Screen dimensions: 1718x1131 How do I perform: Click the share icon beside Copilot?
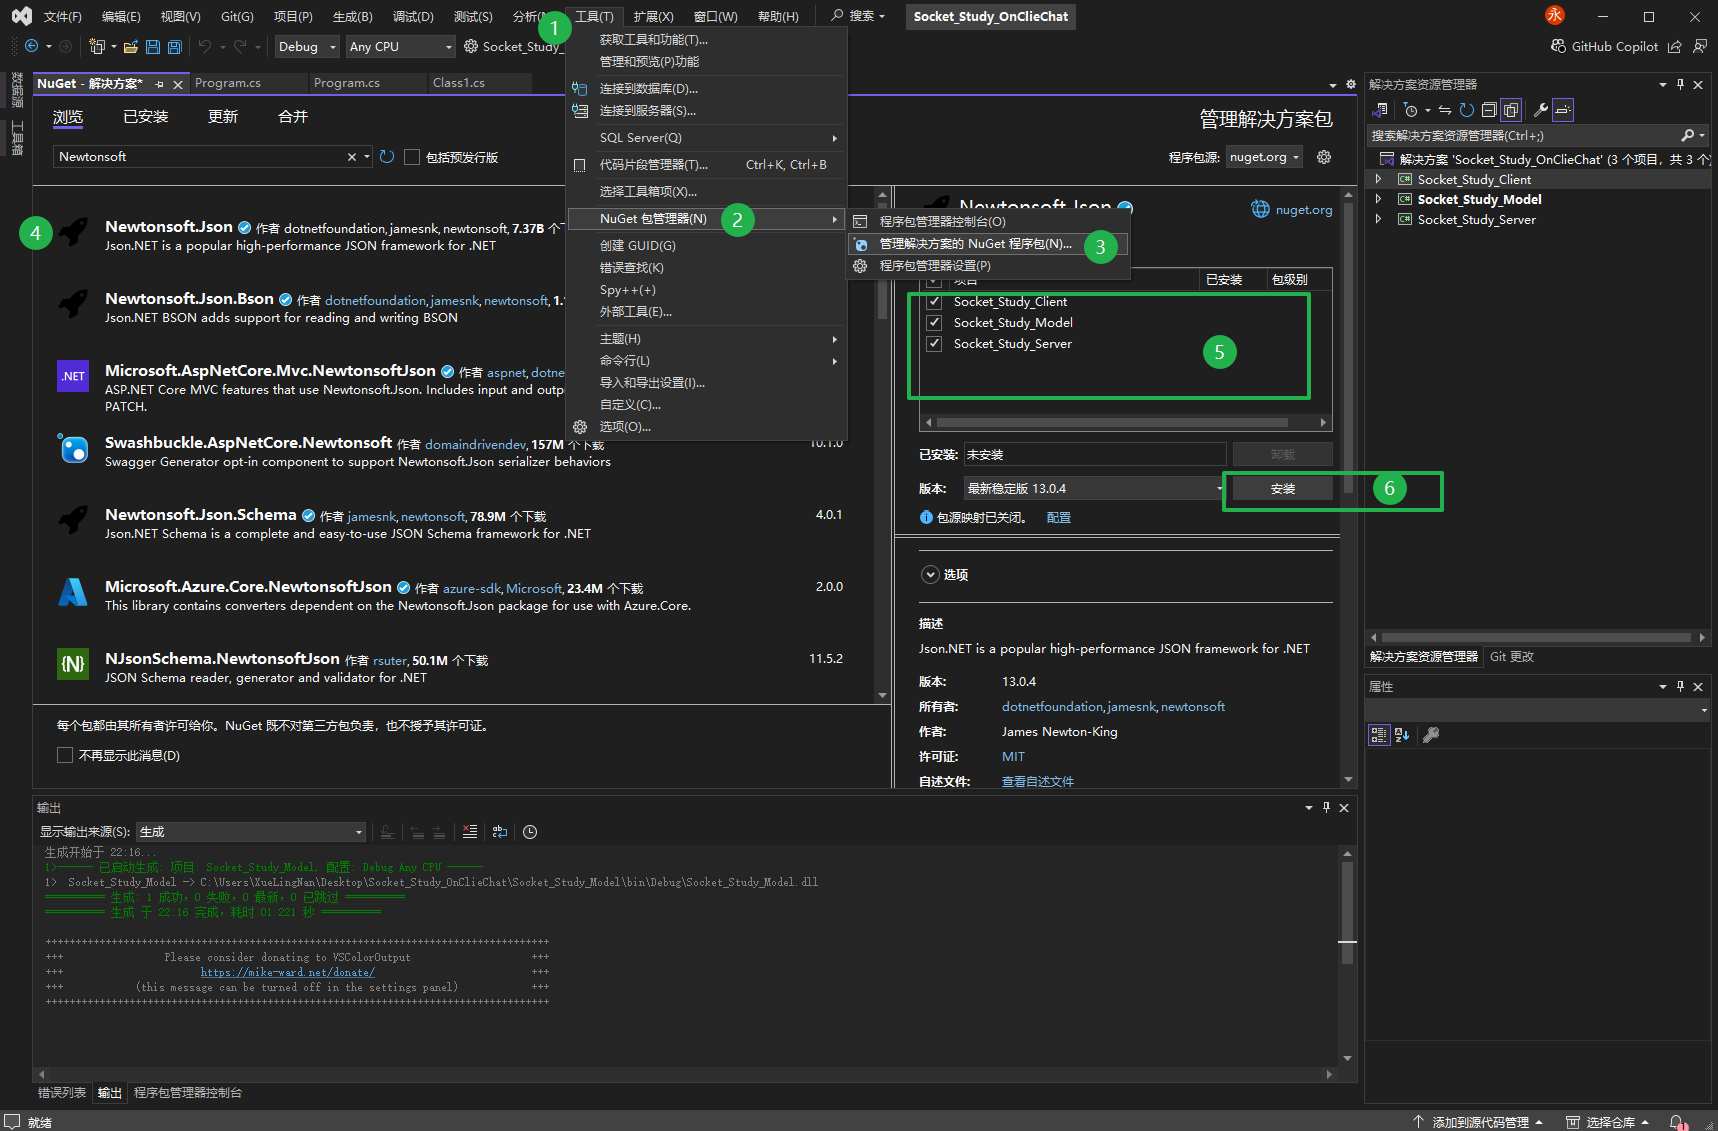(1675, 46)
